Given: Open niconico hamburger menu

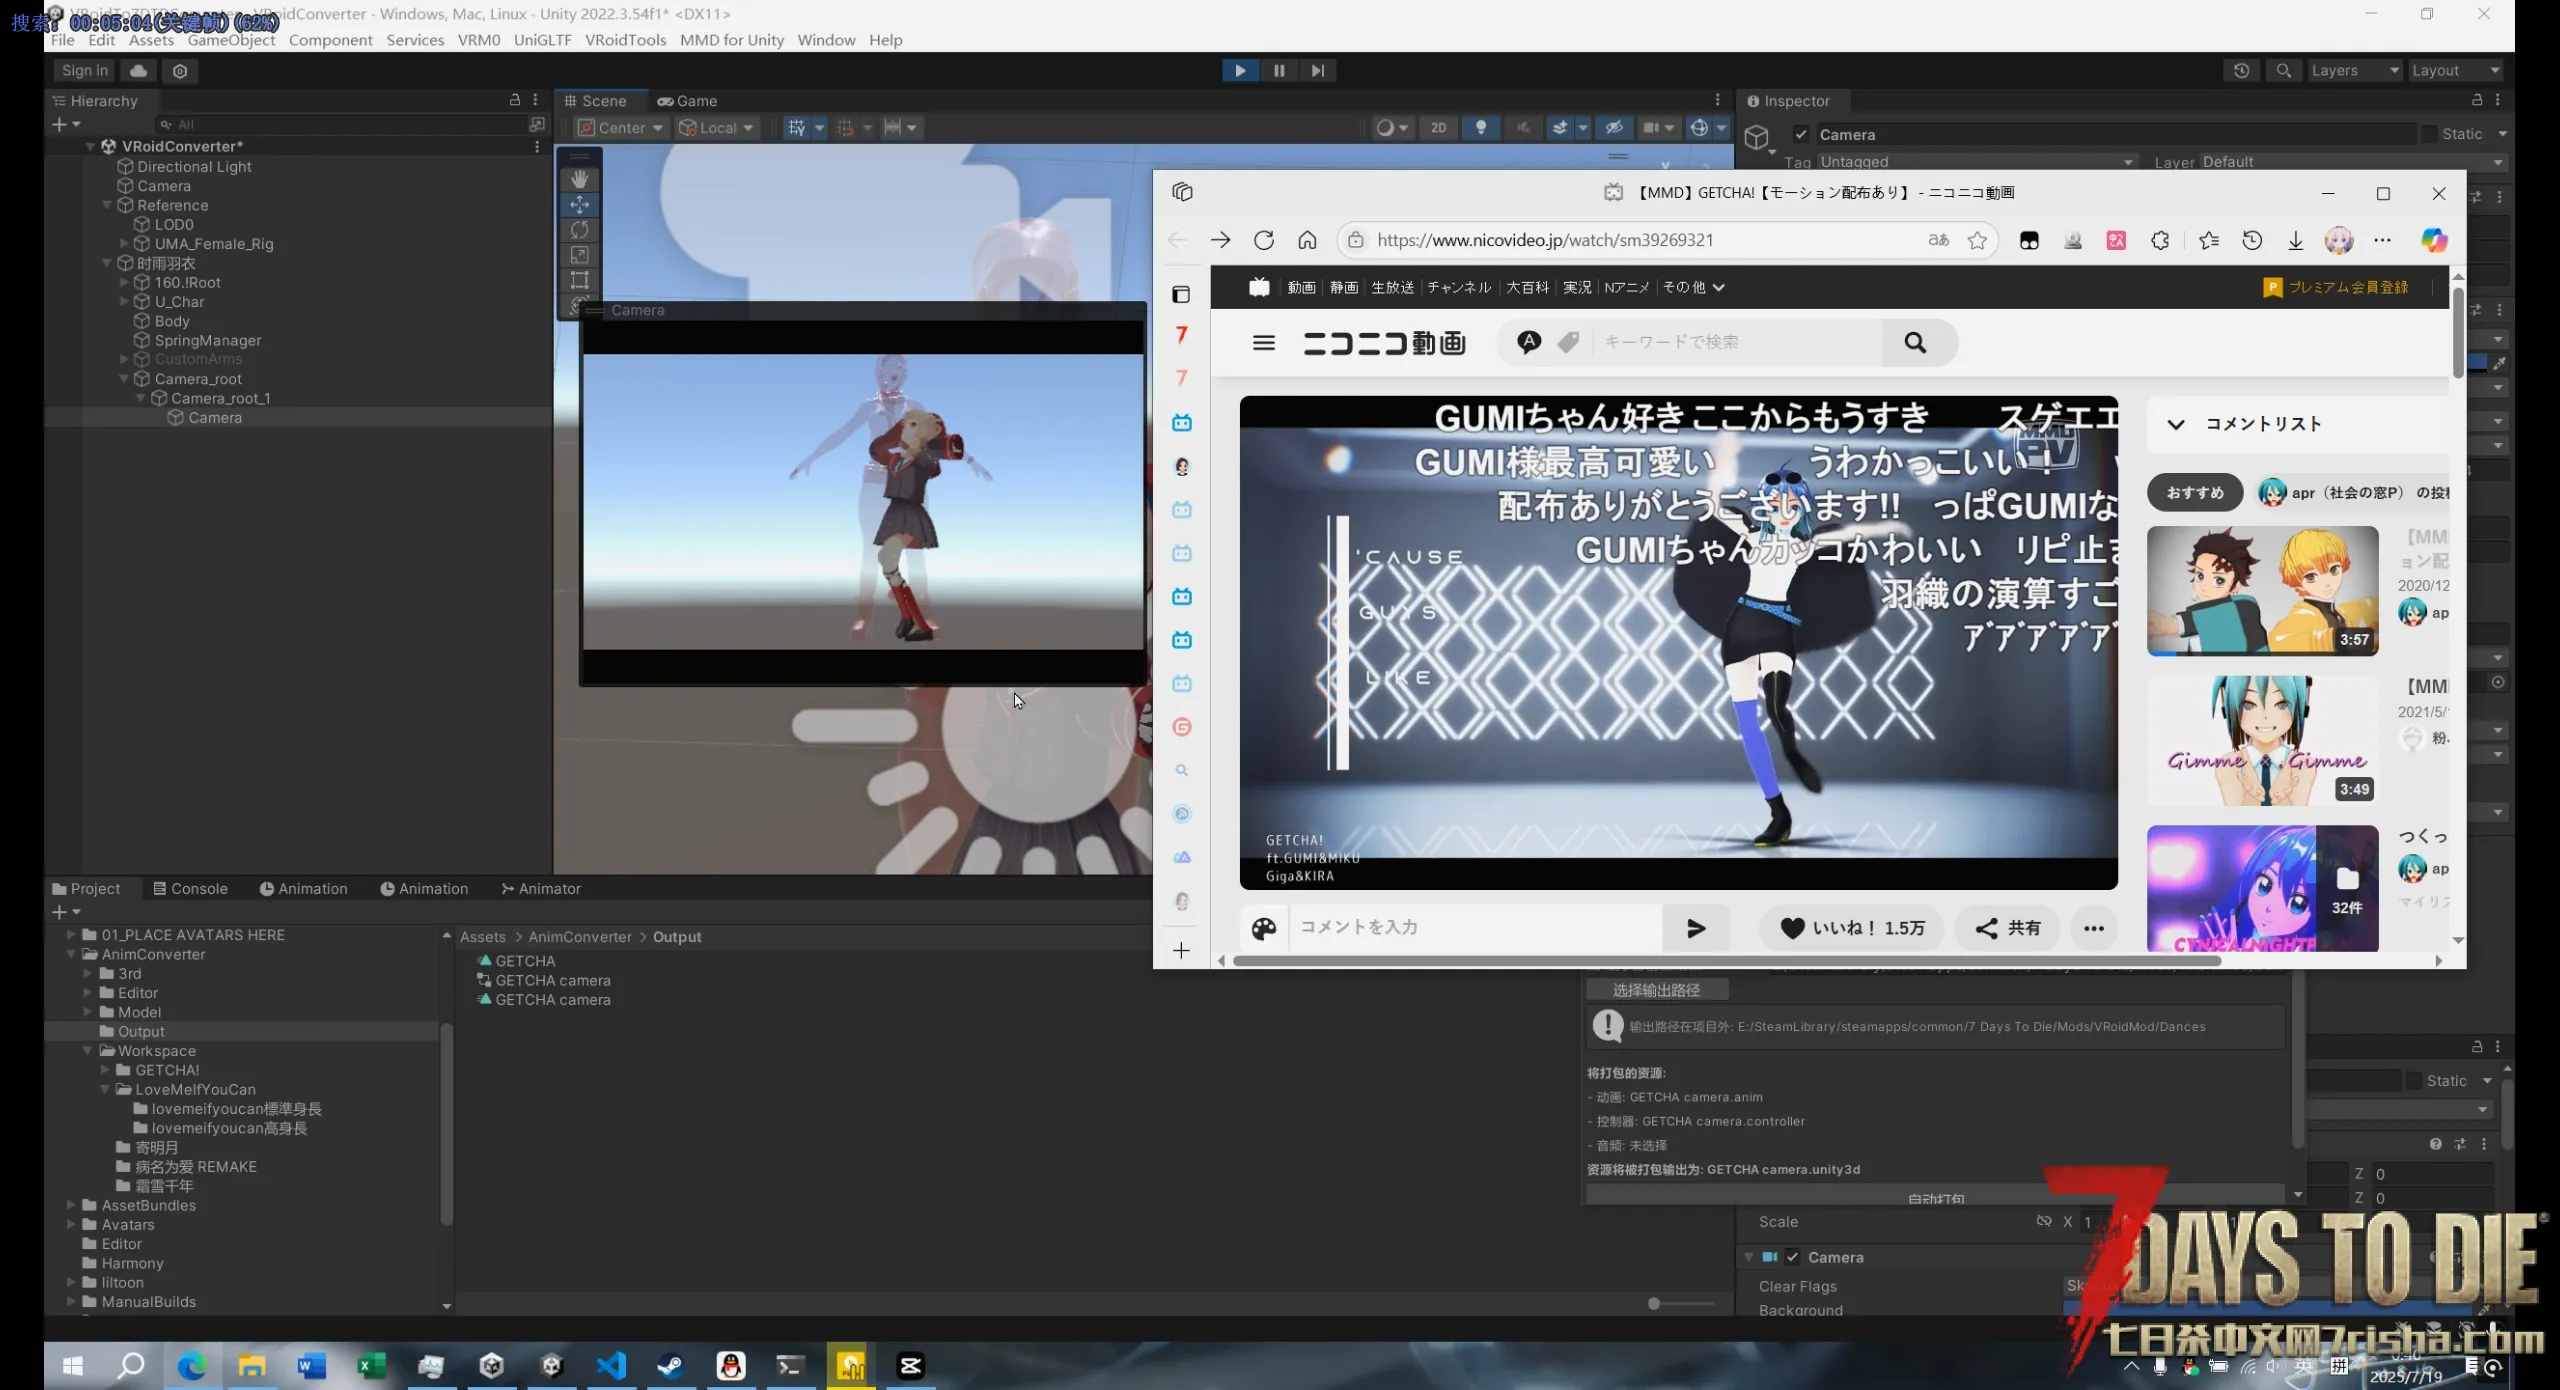Looking at the screenshot, I should click(1264, 343).
